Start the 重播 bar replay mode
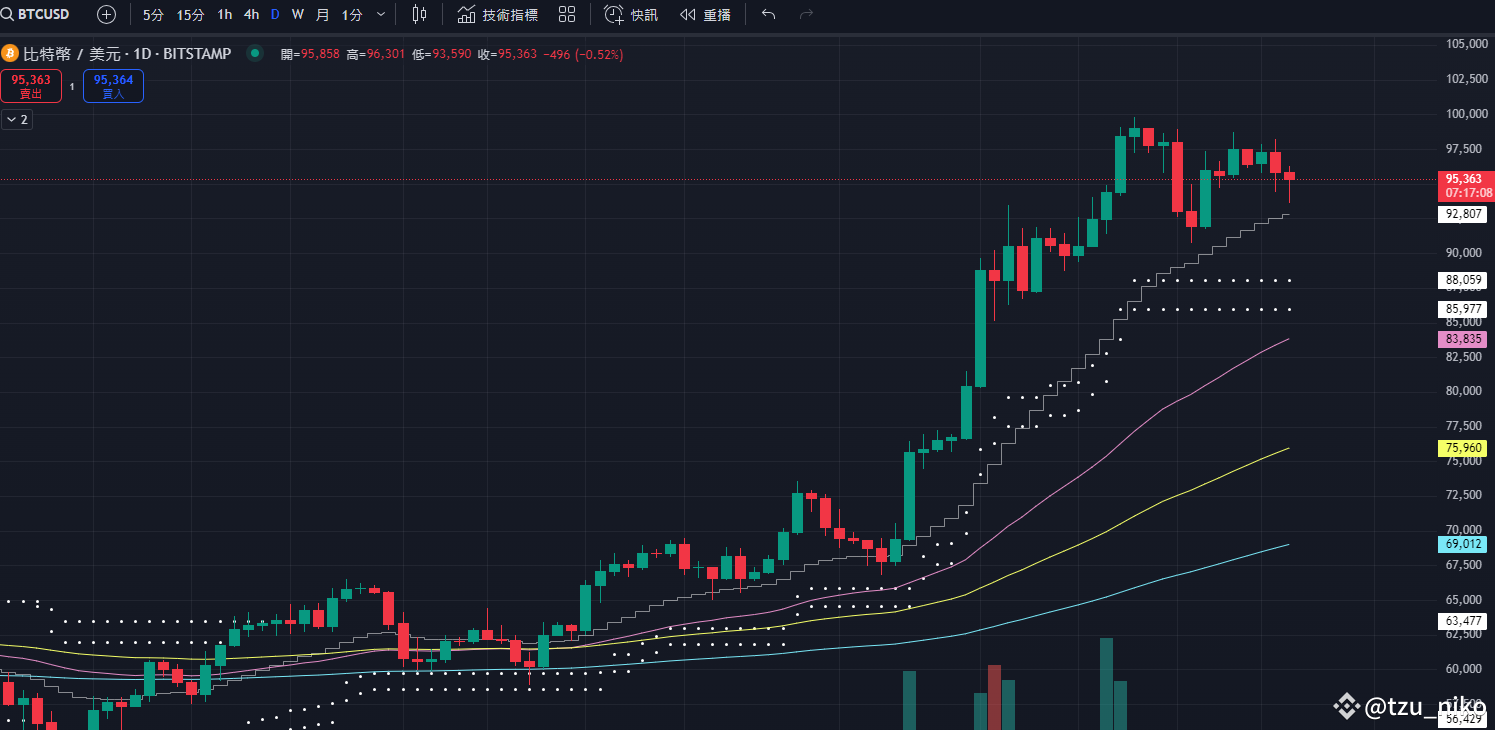Screen dimensions: 1495x730 705,15
